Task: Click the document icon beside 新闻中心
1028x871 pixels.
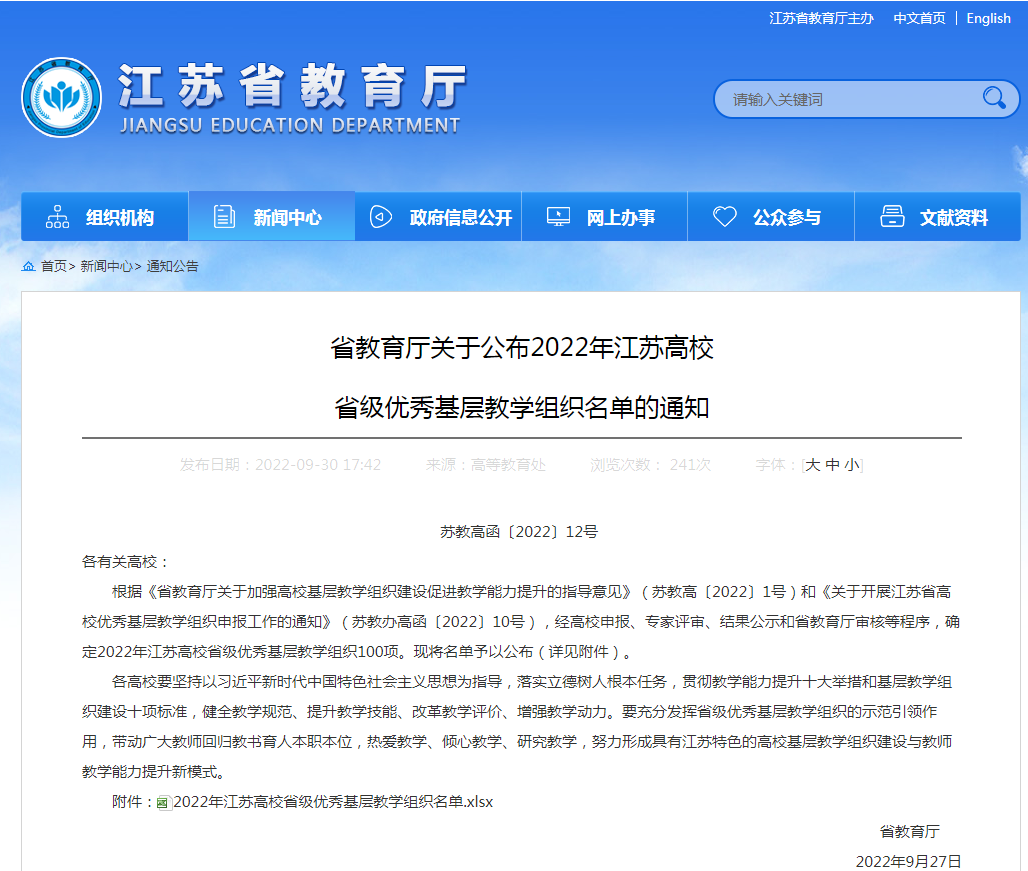Action: [225, 217]
